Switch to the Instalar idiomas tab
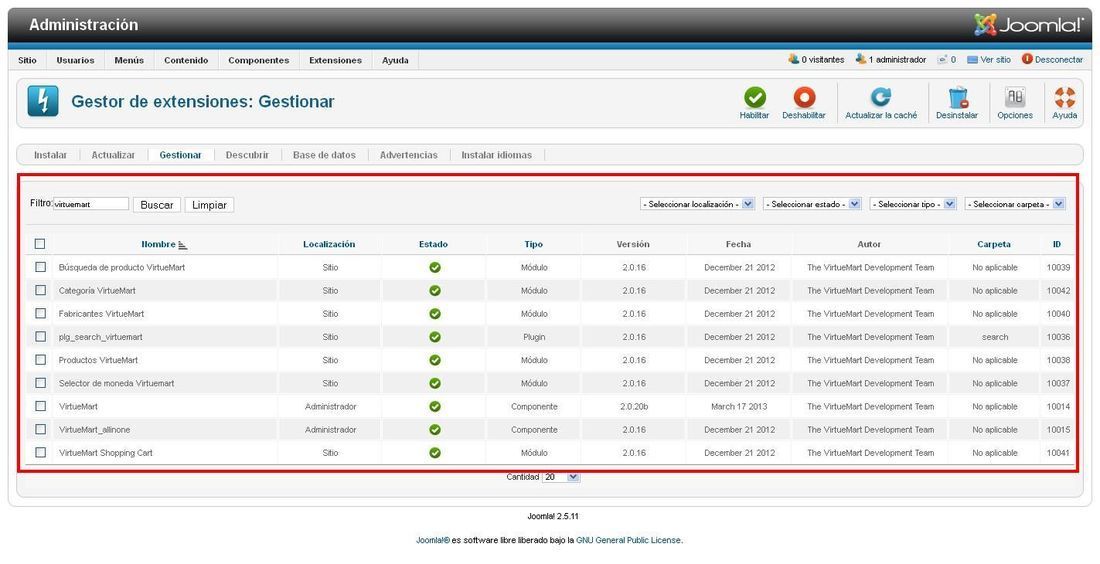 pos(496,155)
